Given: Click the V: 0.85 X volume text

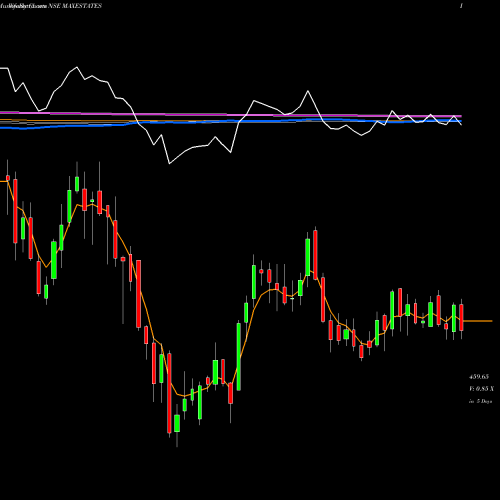Looking at the screenshot, I should click(x=481, y=389).
